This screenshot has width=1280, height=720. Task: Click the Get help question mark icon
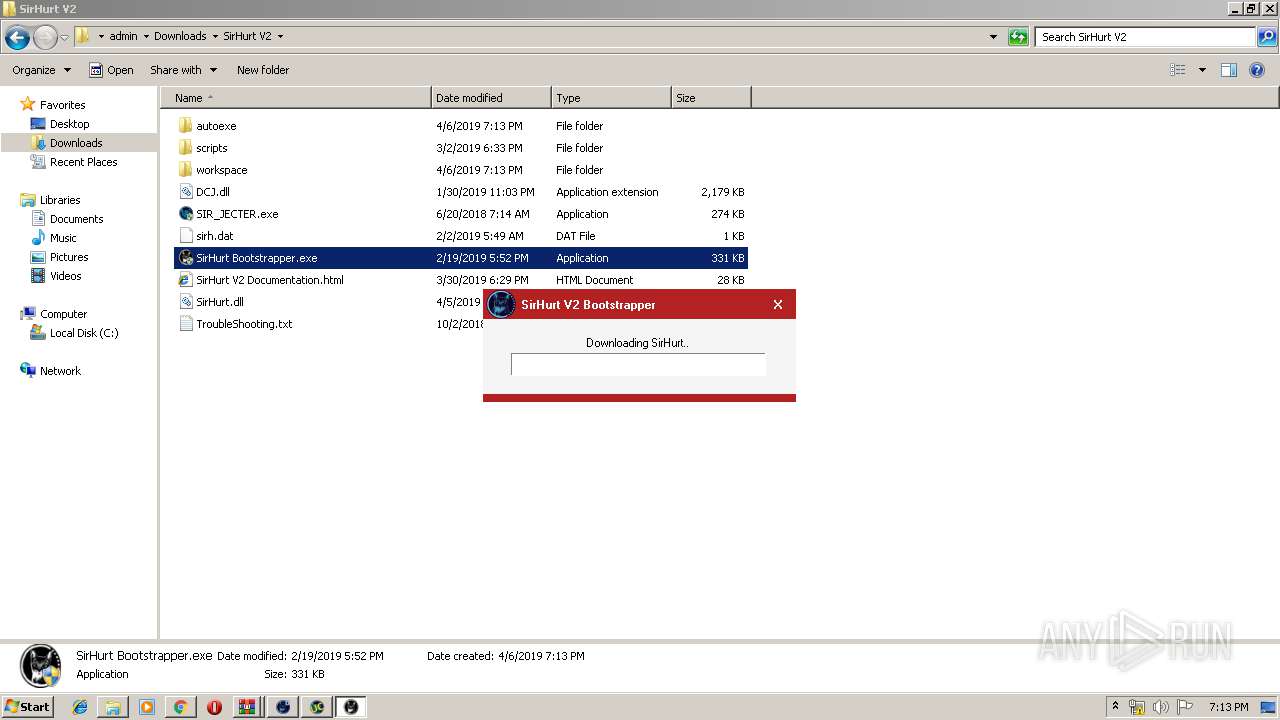tap(1257, 70)
